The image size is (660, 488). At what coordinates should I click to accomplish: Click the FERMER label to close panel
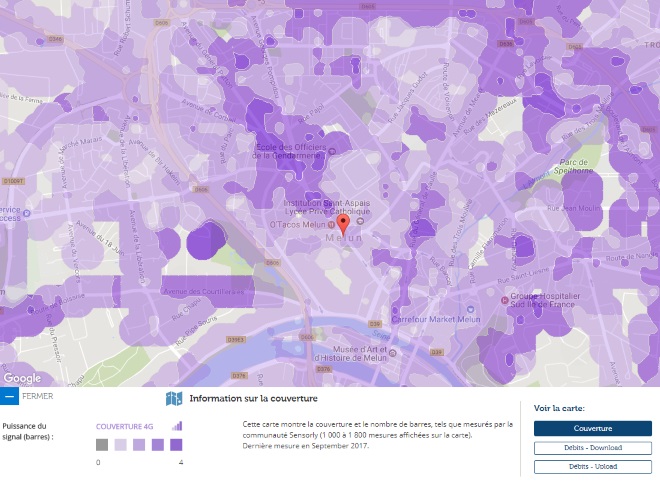[x=37, y=396]
